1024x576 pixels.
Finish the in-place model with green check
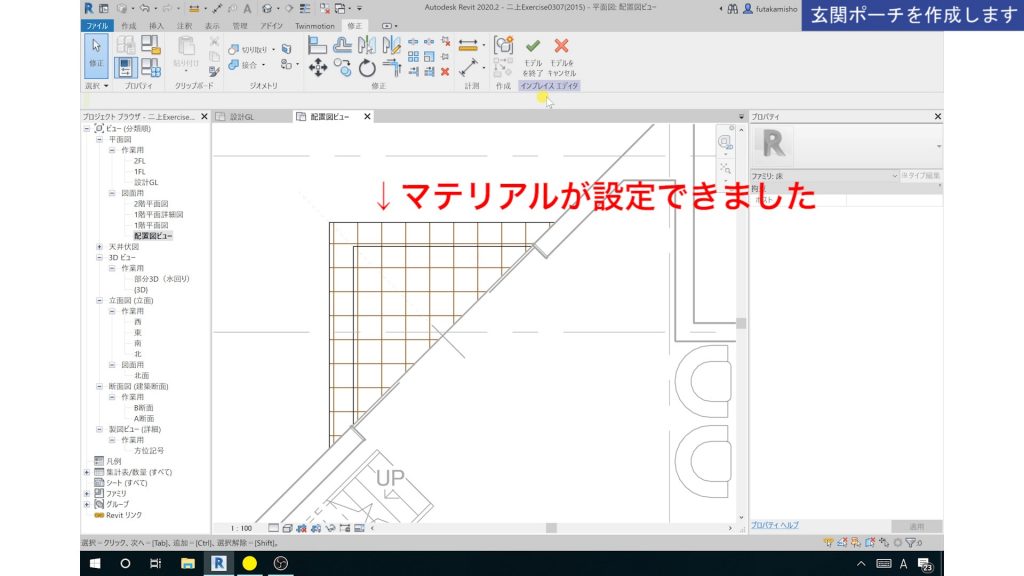tap(533, 46)
